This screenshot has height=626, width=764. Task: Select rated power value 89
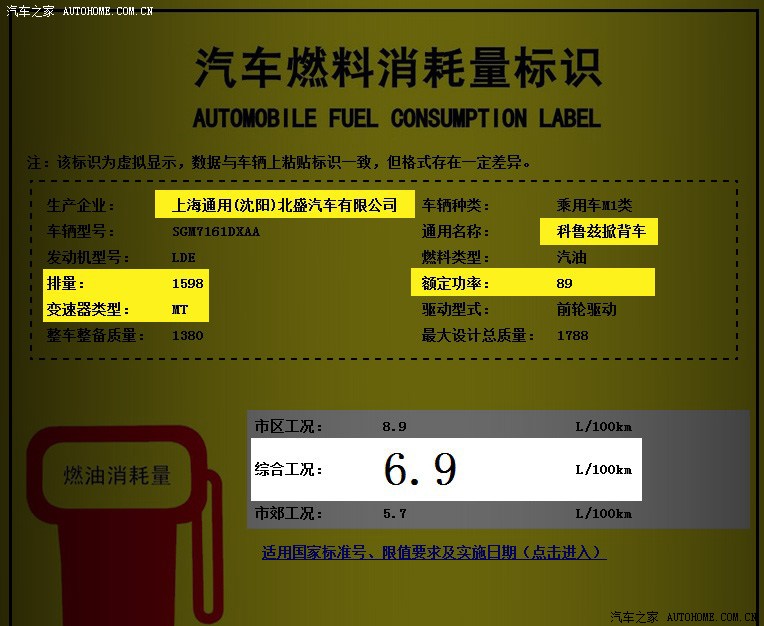[x=564, y=284]
